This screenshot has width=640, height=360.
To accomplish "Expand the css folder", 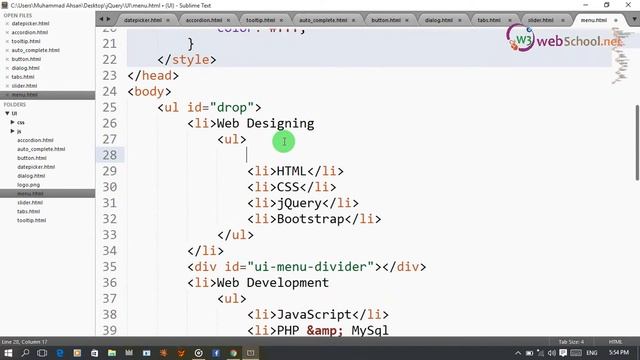I will tap(13, 122).
